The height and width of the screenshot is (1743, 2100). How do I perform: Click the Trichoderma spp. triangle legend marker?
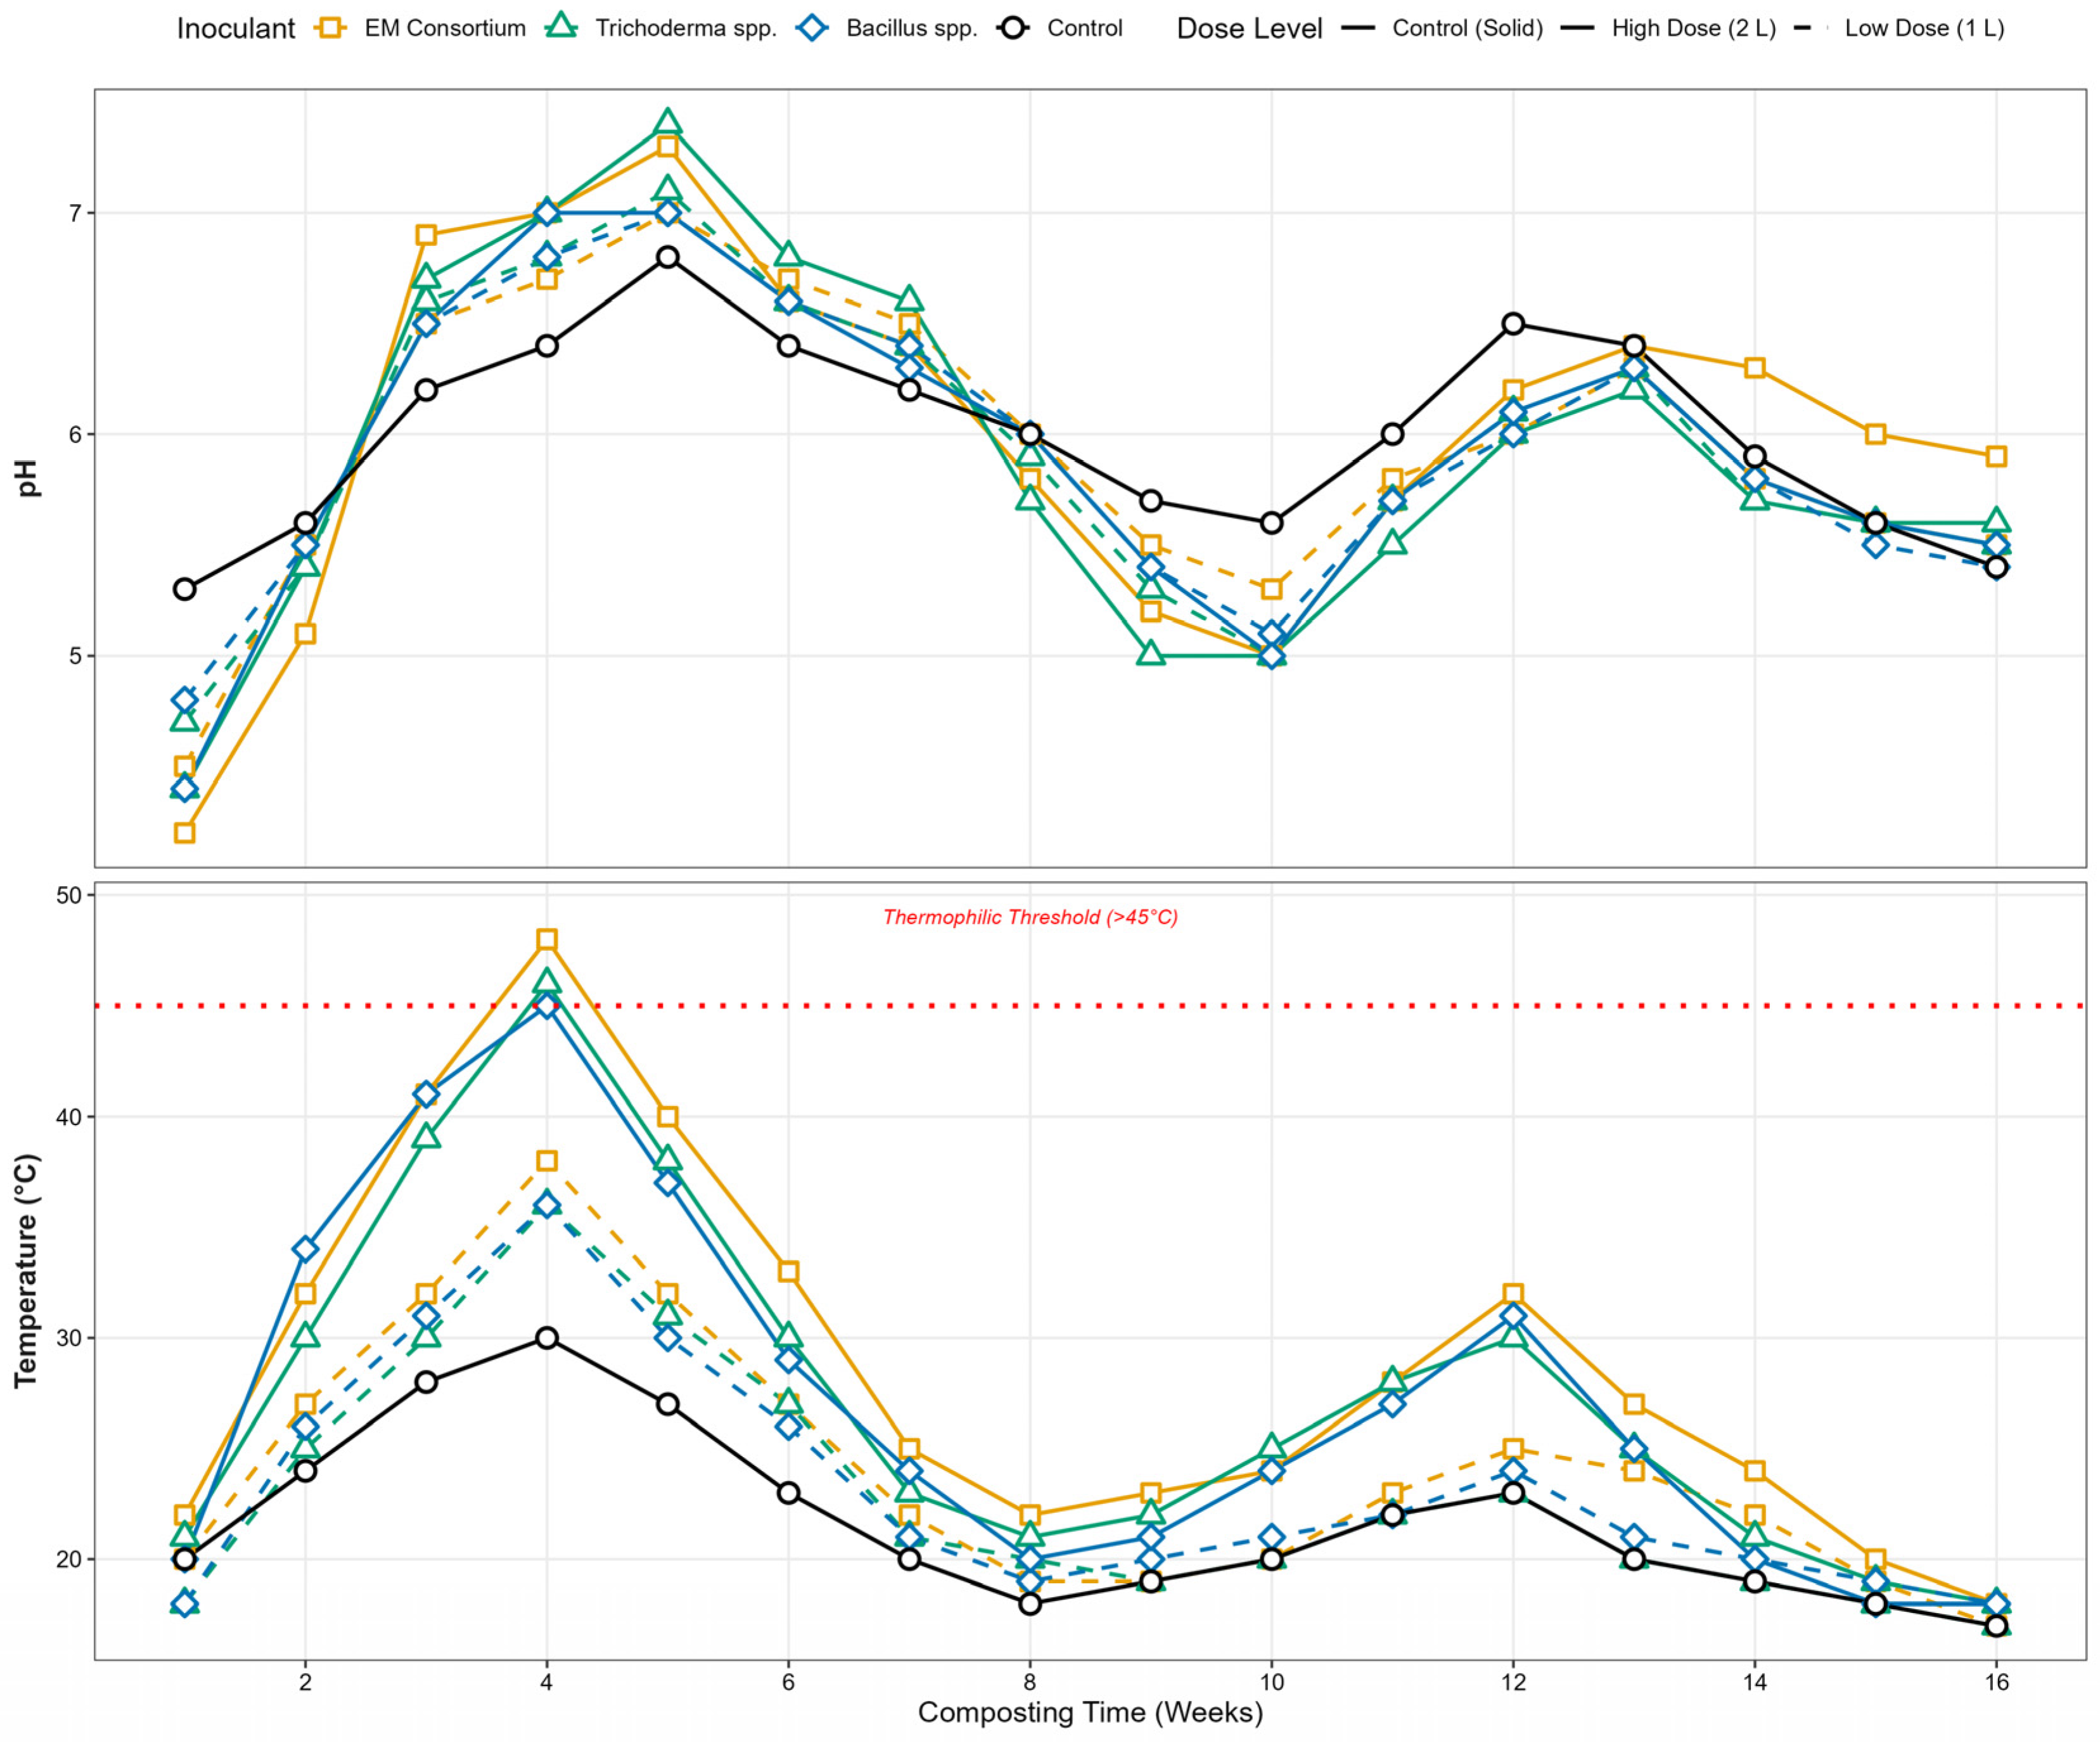[561, 28]
